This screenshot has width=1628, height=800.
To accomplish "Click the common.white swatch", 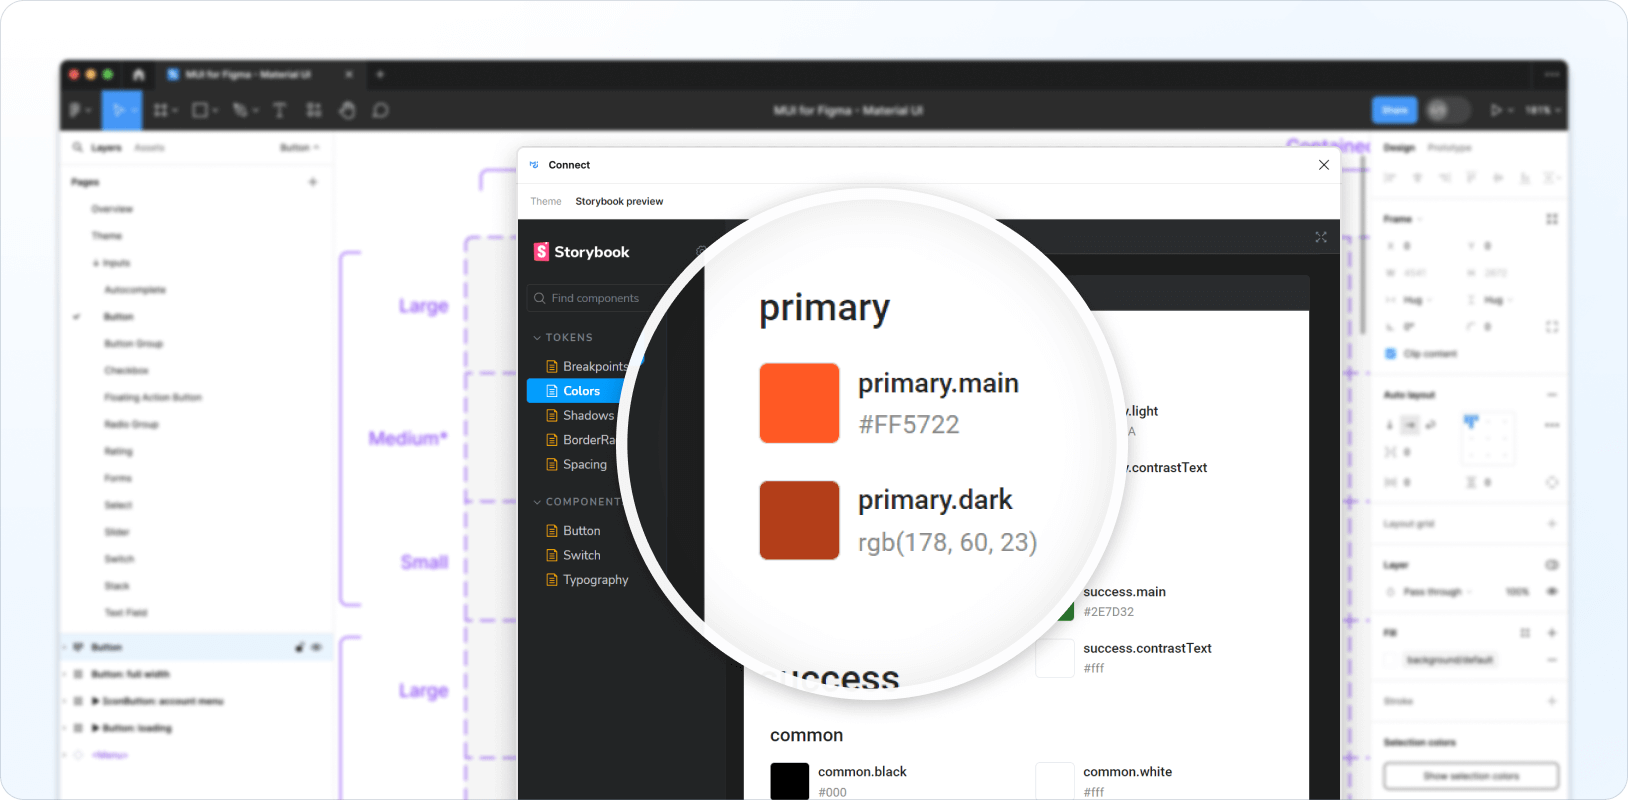I will (1054, 781).
